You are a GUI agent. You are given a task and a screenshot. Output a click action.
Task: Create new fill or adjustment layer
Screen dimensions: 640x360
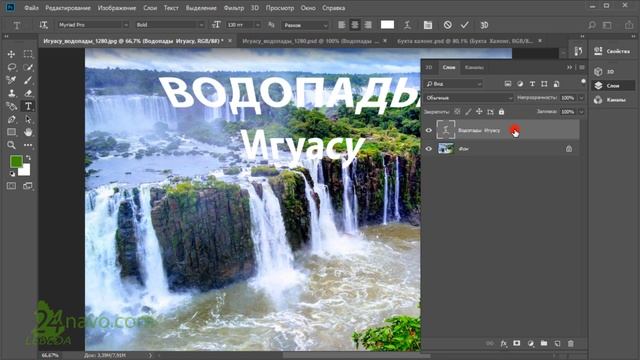[x=531, y=344]
